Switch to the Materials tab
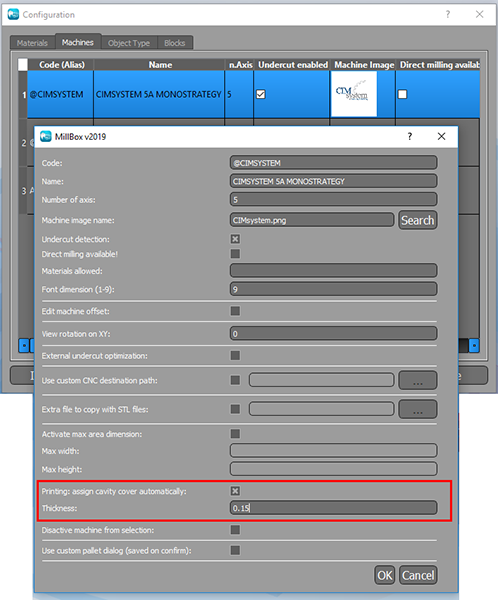 click(x=32, y=43)
